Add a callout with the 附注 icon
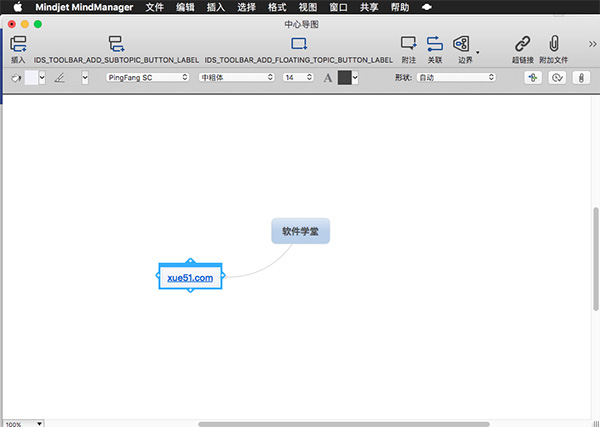600x427 pixels. pyautogui.click(x=408, y=44)
